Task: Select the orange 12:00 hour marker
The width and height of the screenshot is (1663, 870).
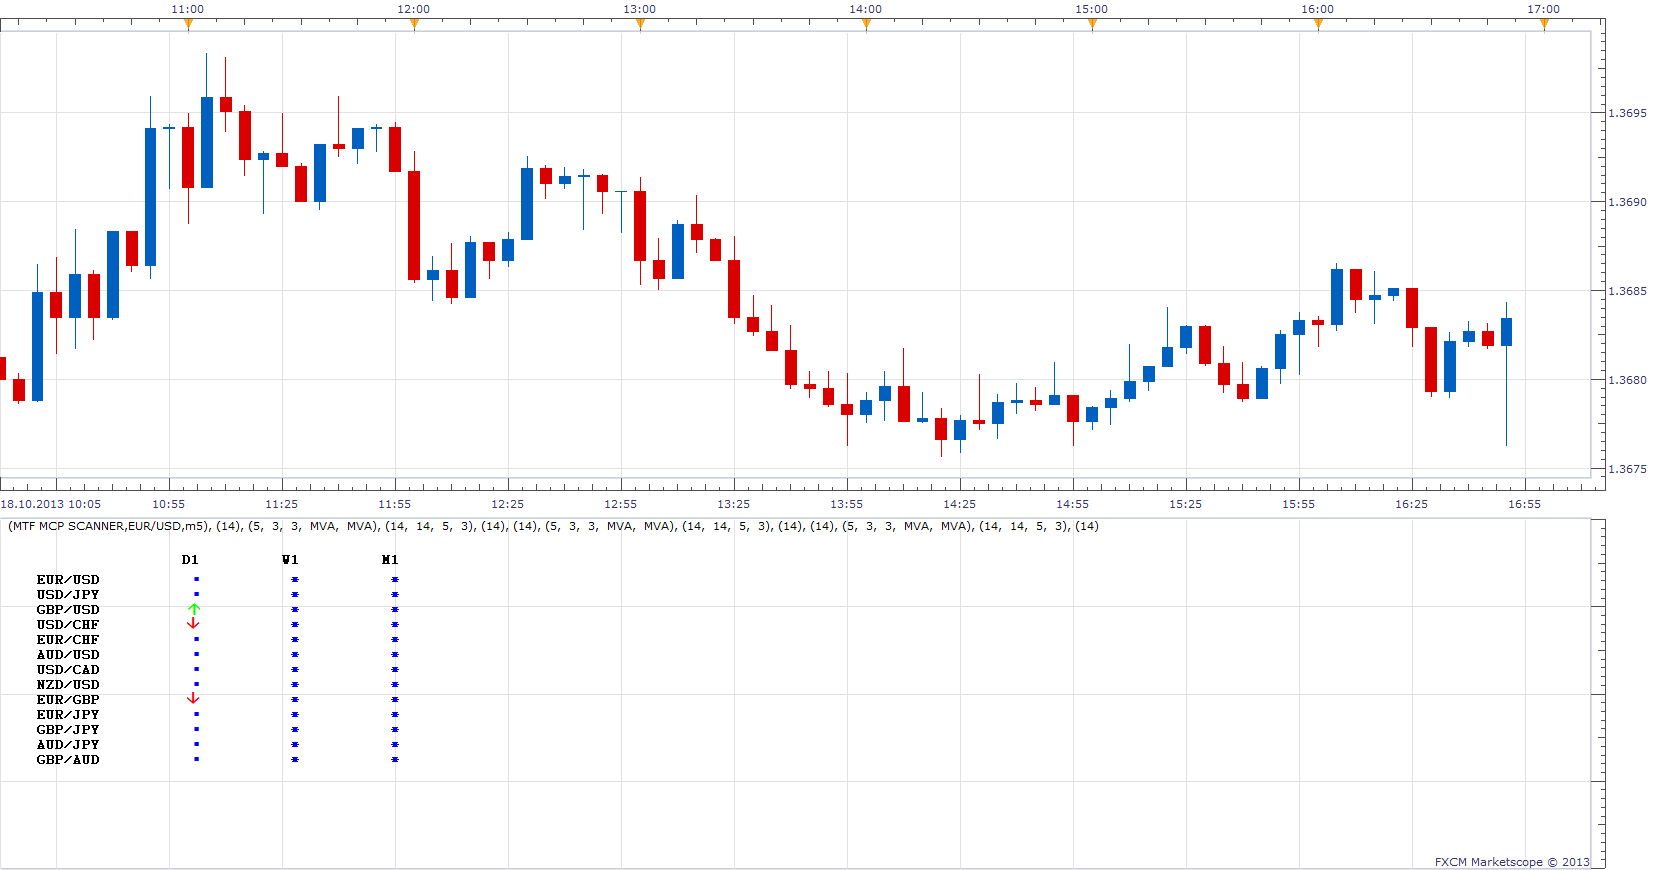Action: tap(414, 25)
